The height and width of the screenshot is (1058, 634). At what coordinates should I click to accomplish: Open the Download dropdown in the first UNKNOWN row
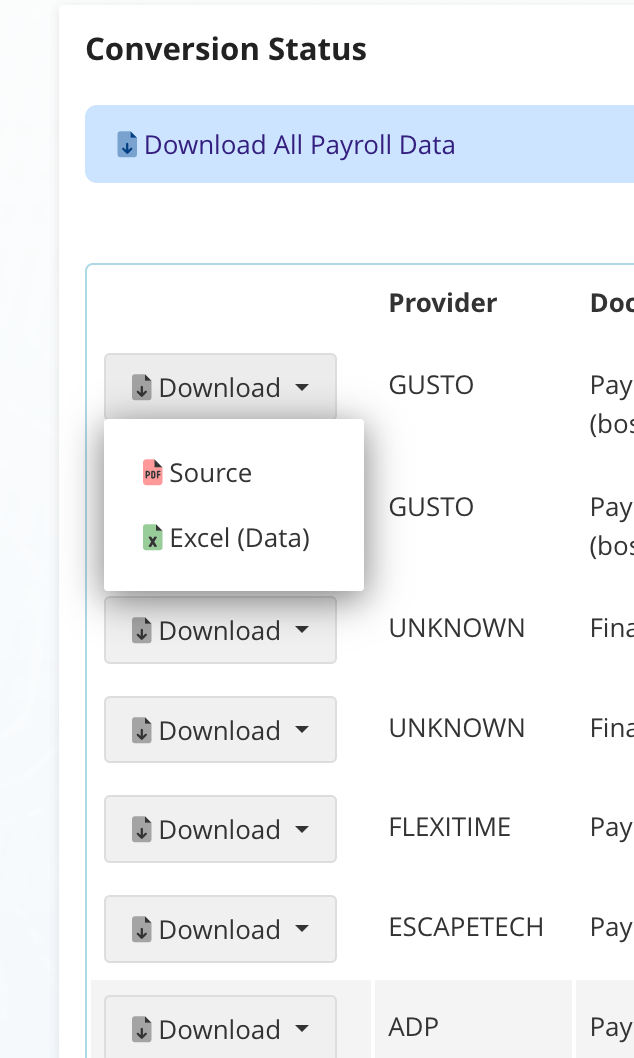pos(221,630)
